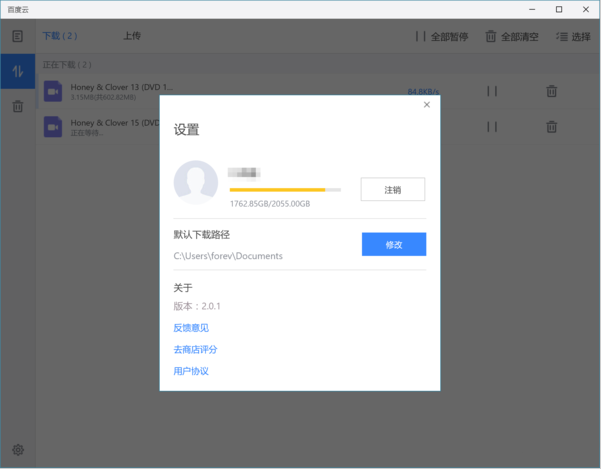Delete the Honey & Clover 13 download

point(552,91)
